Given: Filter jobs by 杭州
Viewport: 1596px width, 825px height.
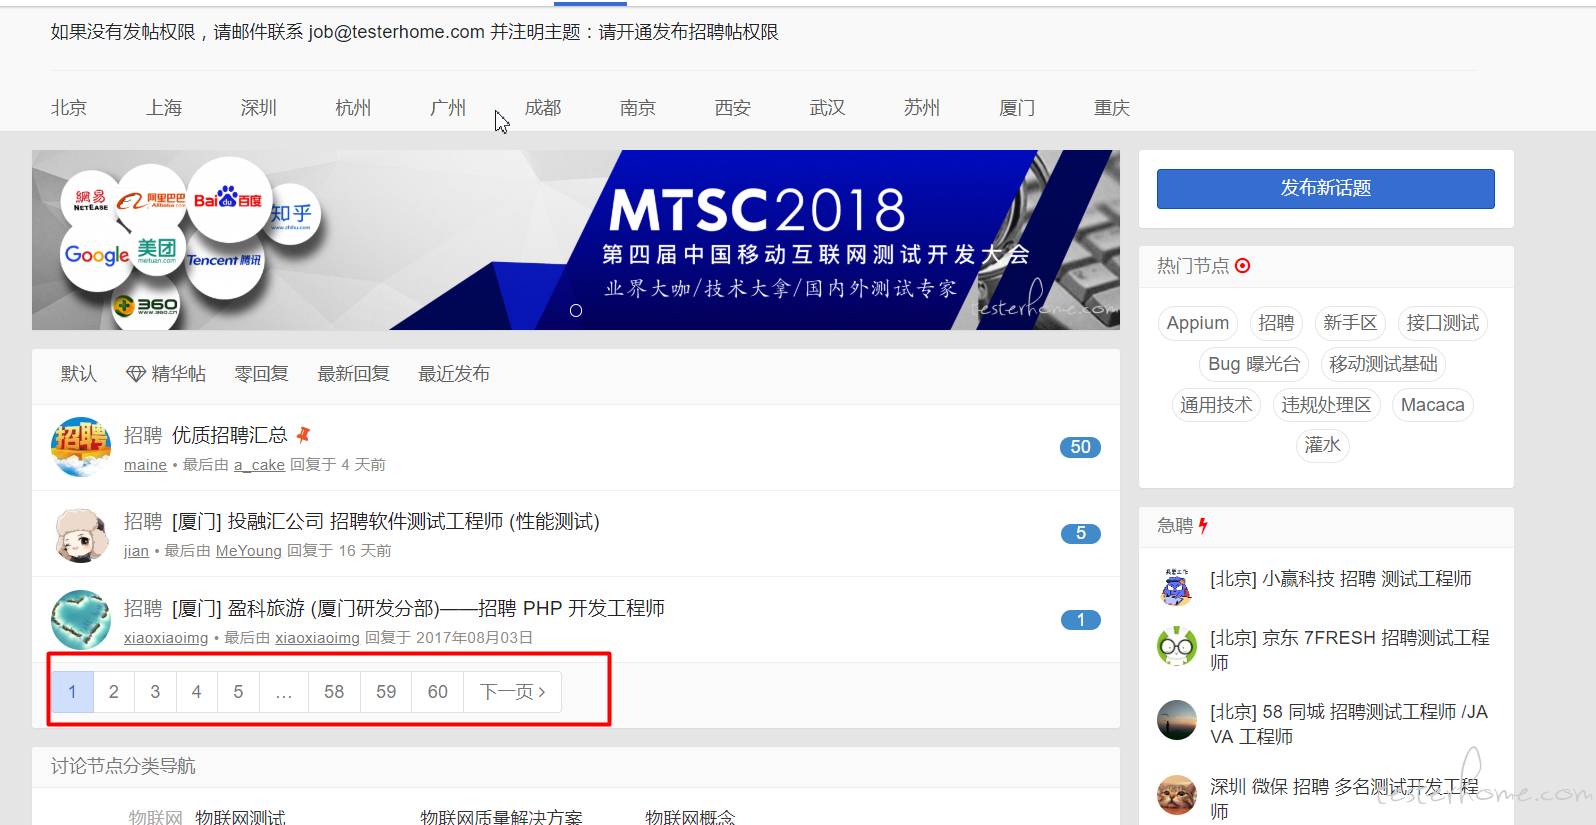Looking at the screenshot, I should (x=353, y=108).
